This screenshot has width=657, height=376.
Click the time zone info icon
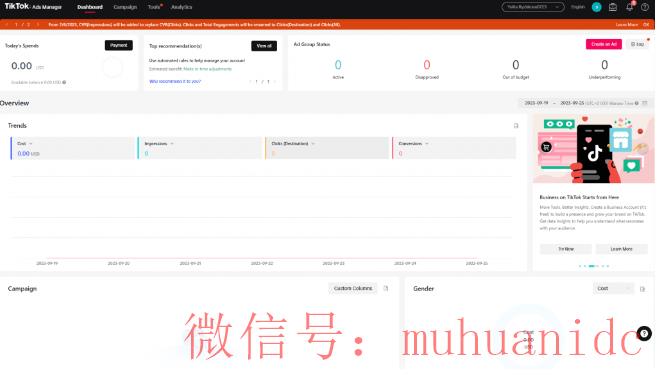pos(636,103)
